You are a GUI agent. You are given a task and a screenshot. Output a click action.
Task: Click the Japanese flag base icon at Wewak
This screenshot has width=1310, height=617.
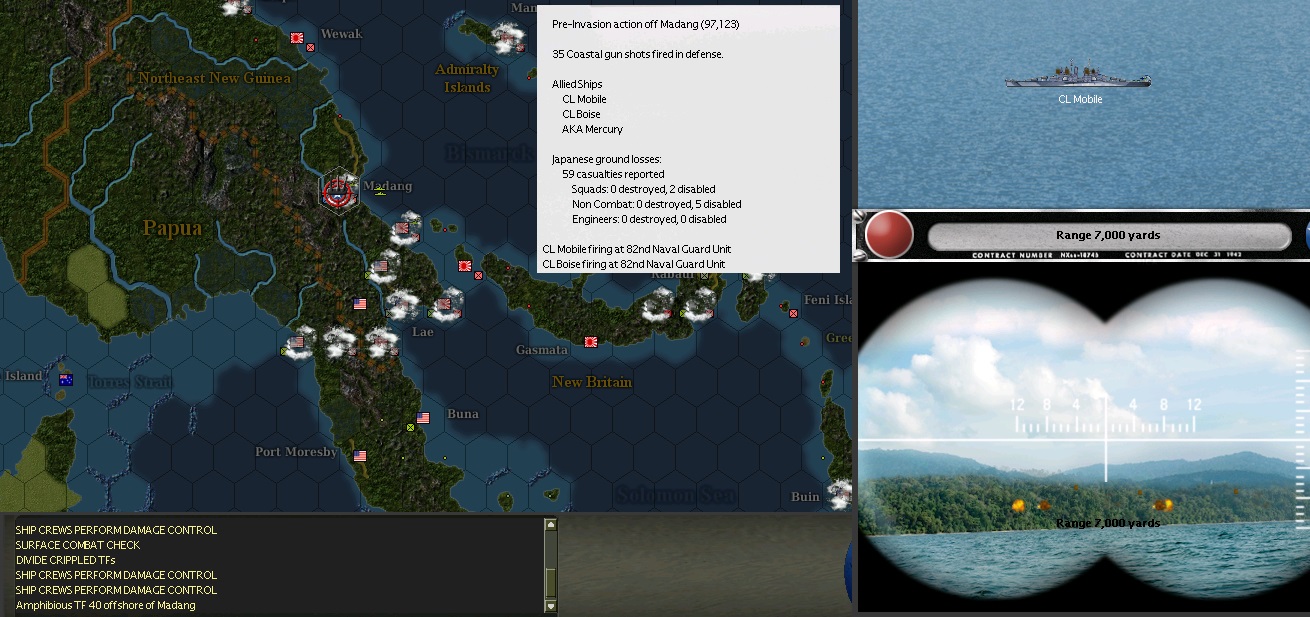tap(296, 38)
